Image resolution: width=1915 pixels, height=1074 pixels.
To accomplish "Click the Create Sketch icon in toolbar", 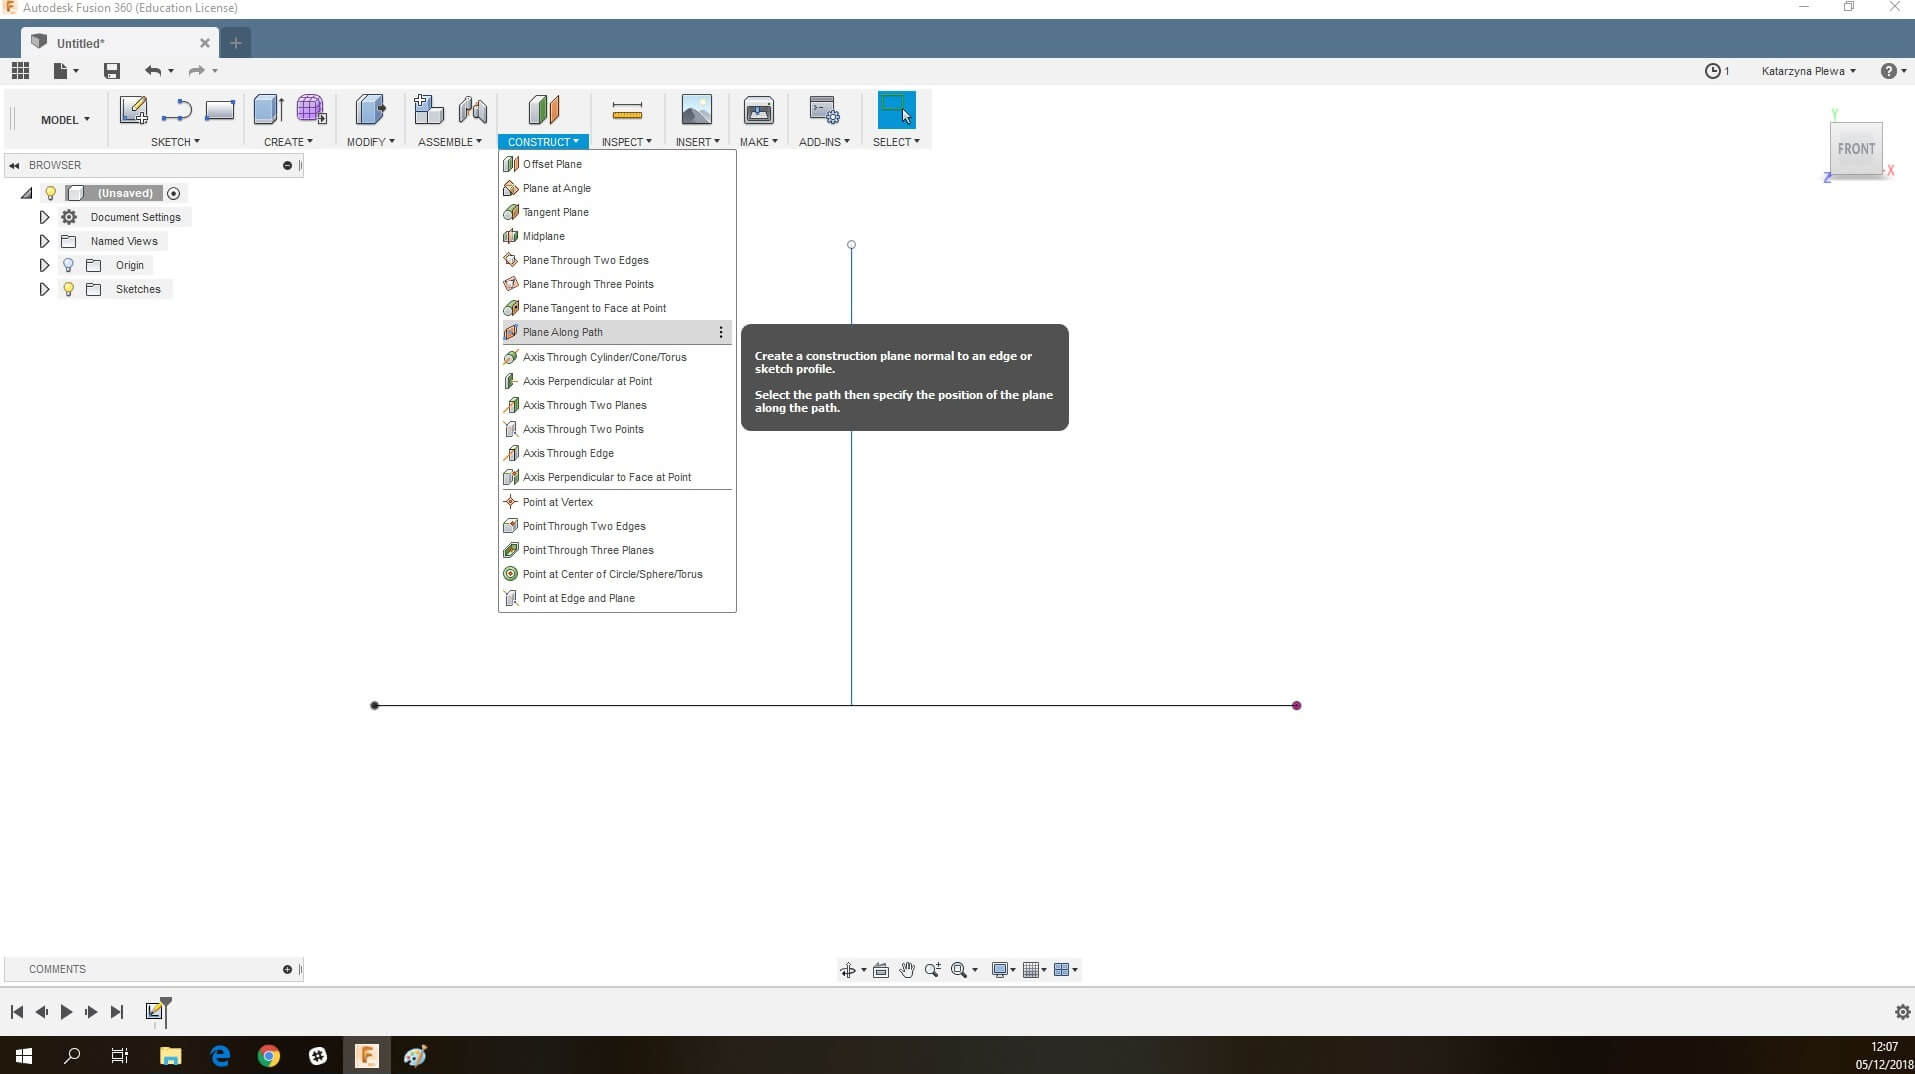I will pyautogui.click(x=133, y=110).
